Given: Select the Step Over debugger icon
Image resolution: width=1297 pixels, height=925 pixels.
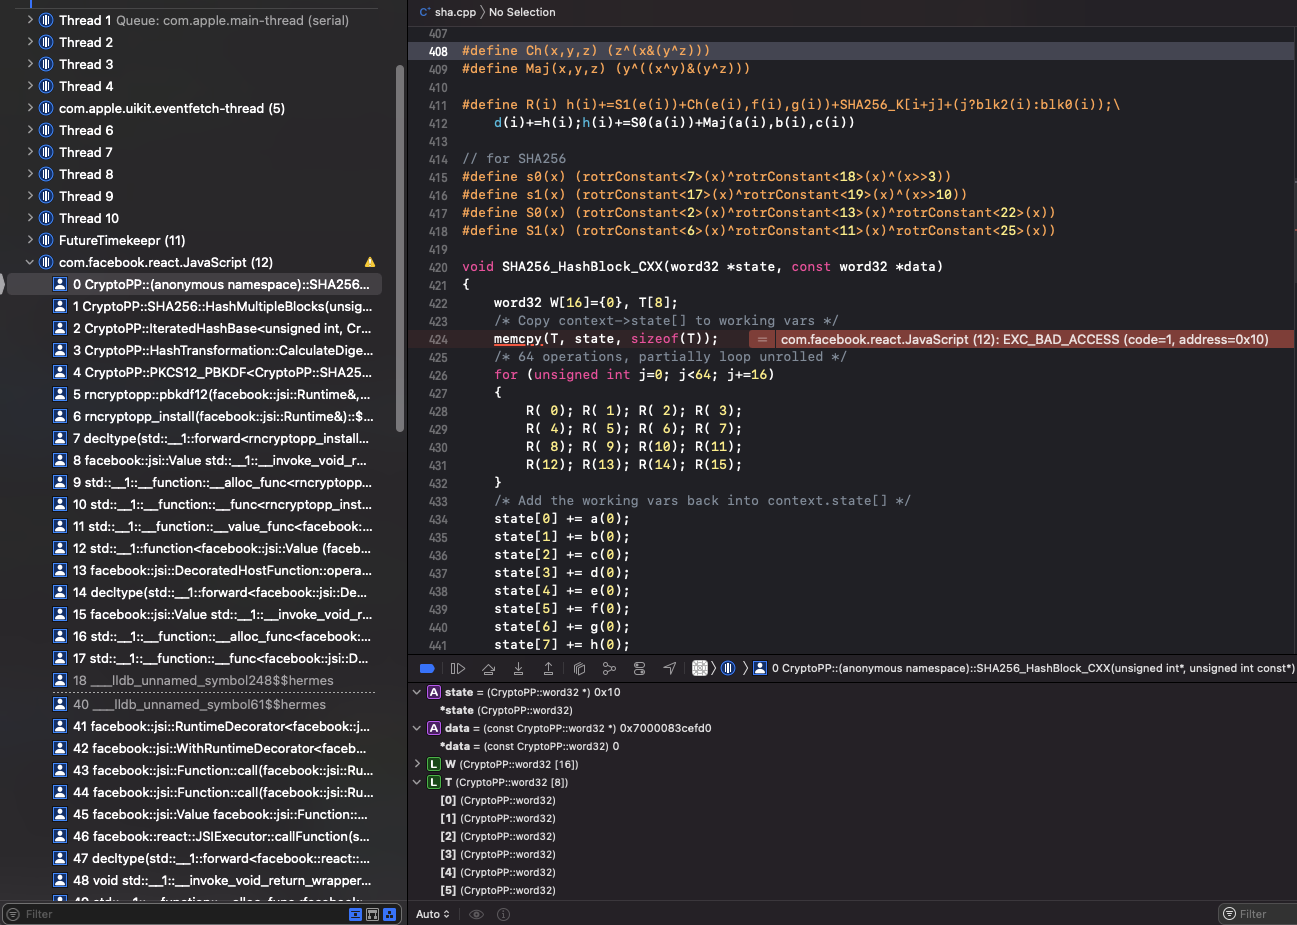Looking at the screenshot, I should pyautogui.click(x=488, y=668).
